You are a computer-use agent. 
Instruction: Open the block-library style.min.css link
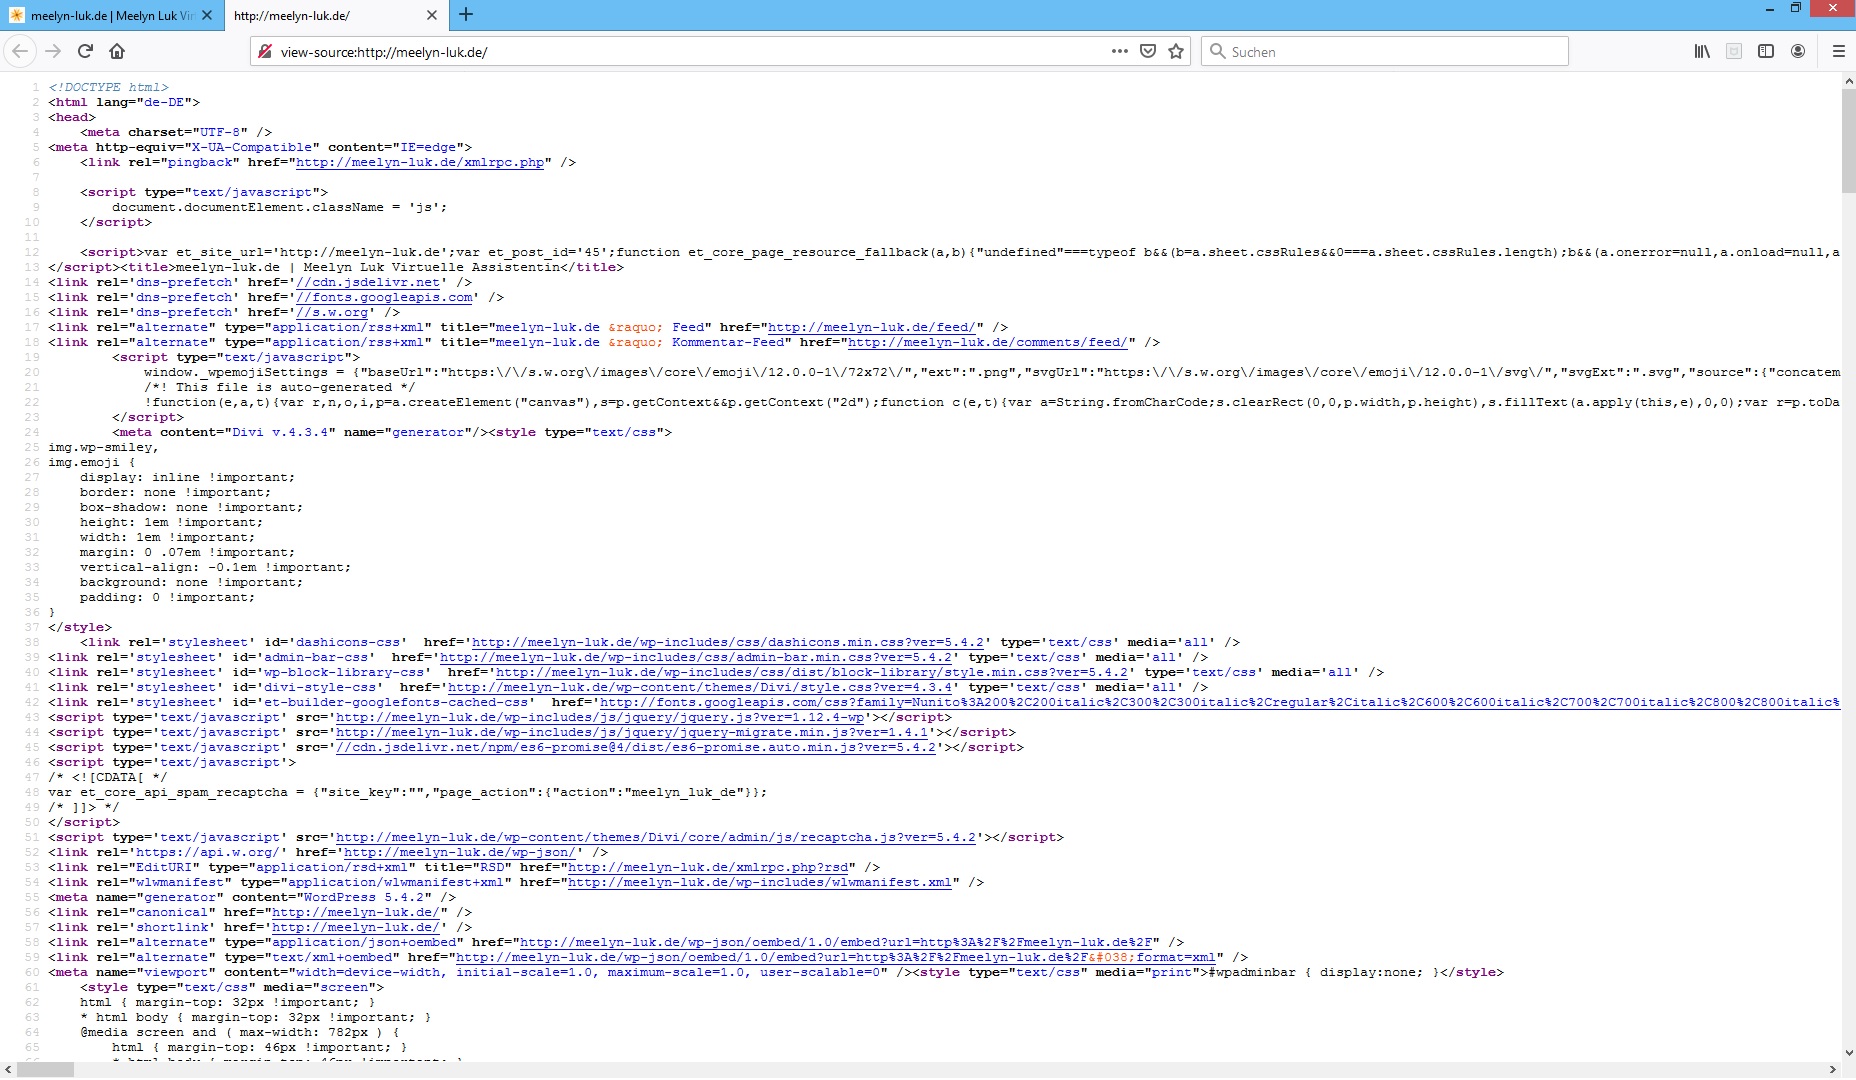[812, 672]
